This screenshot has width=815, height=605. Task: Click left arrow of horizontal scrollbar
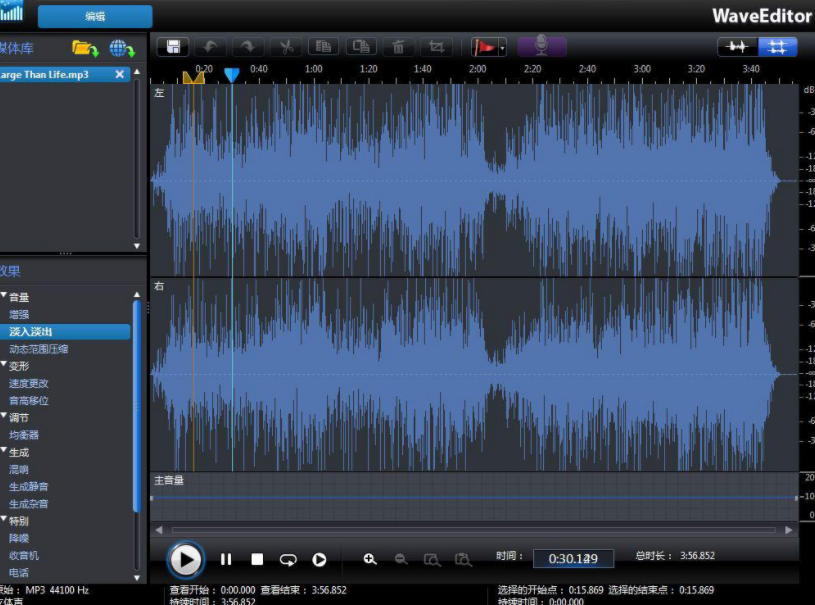pyautogui.click(x=159, y=530)
